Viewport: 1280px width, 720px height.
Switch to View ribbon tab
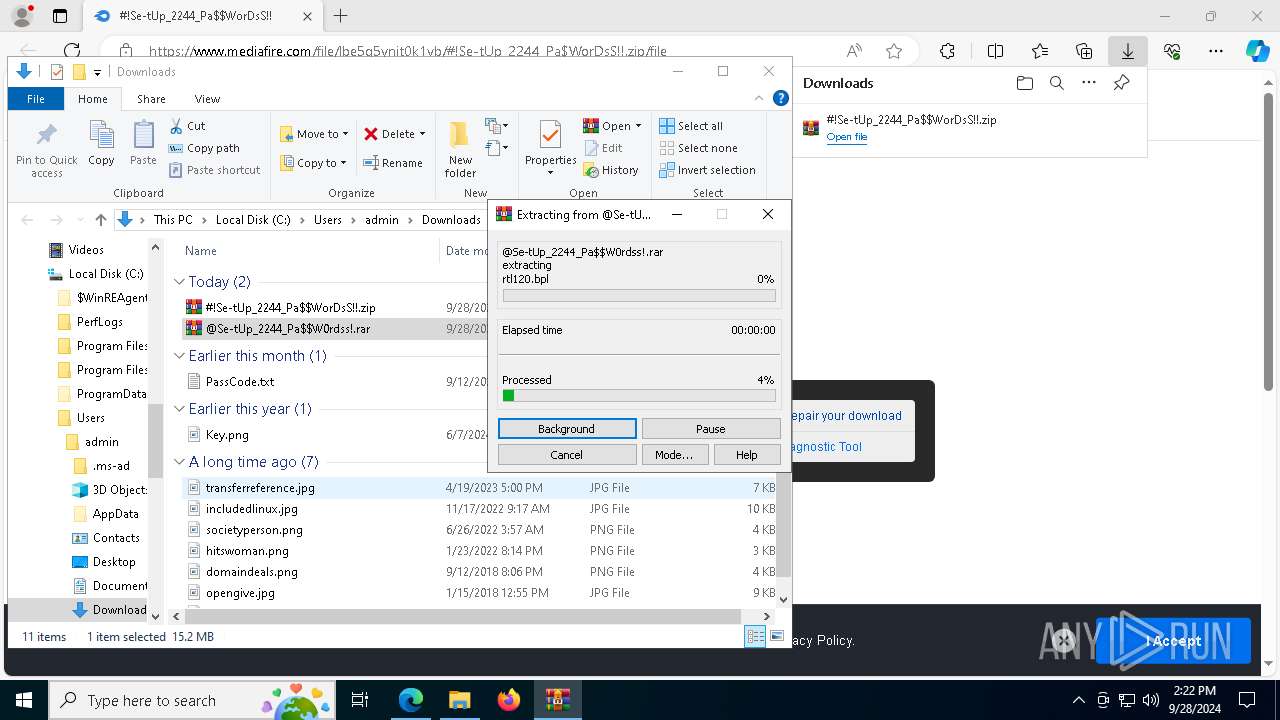coord(207,99)
